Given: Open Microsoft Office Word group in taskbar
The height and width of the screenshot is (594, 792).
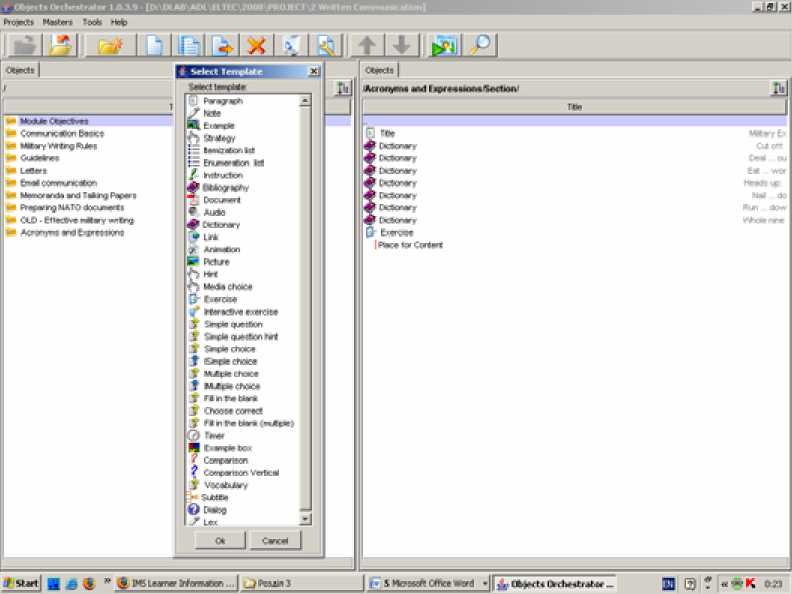Looking at the screenshot, I should [x=426, y=583].
